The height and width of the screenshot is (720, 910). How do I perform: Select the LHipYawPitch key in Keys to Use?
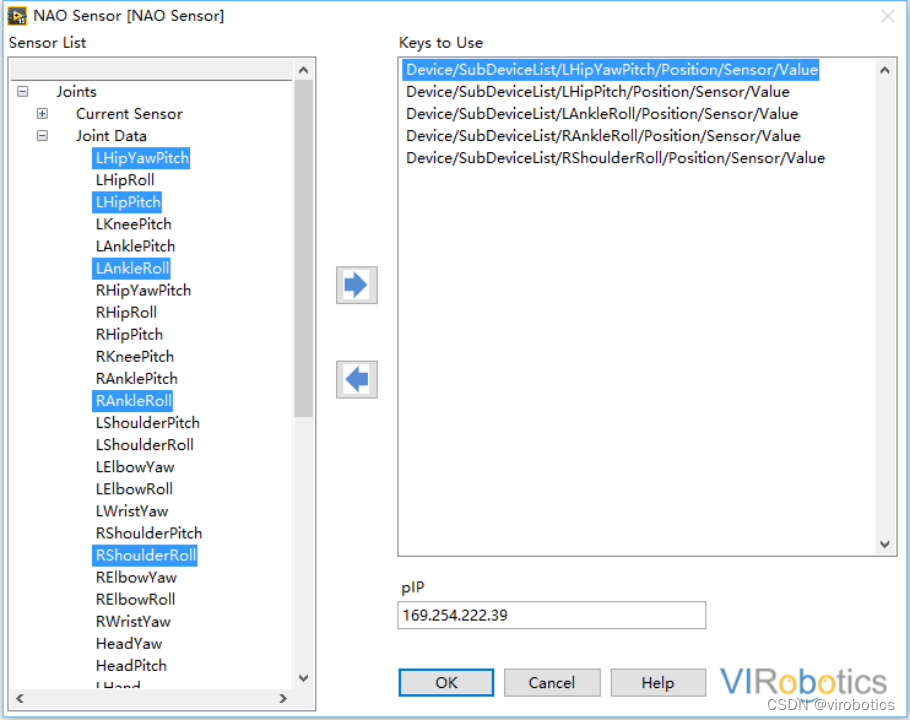611,70
